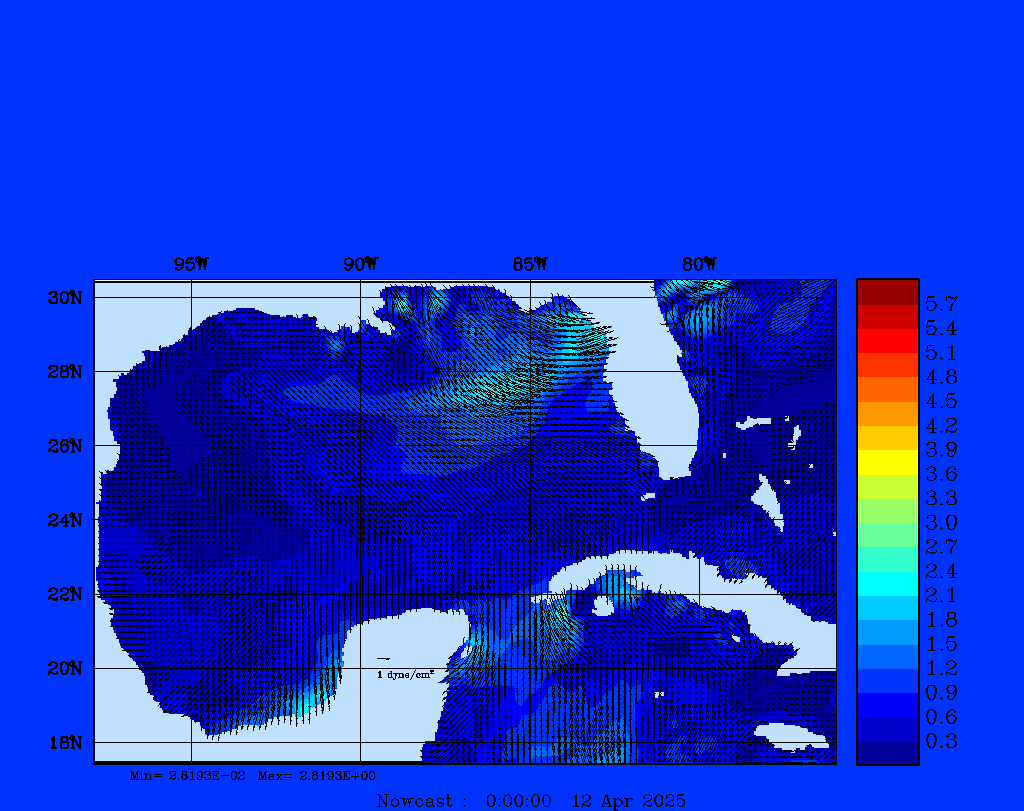Click the 0.3 colorbar value label

(941, 741)
